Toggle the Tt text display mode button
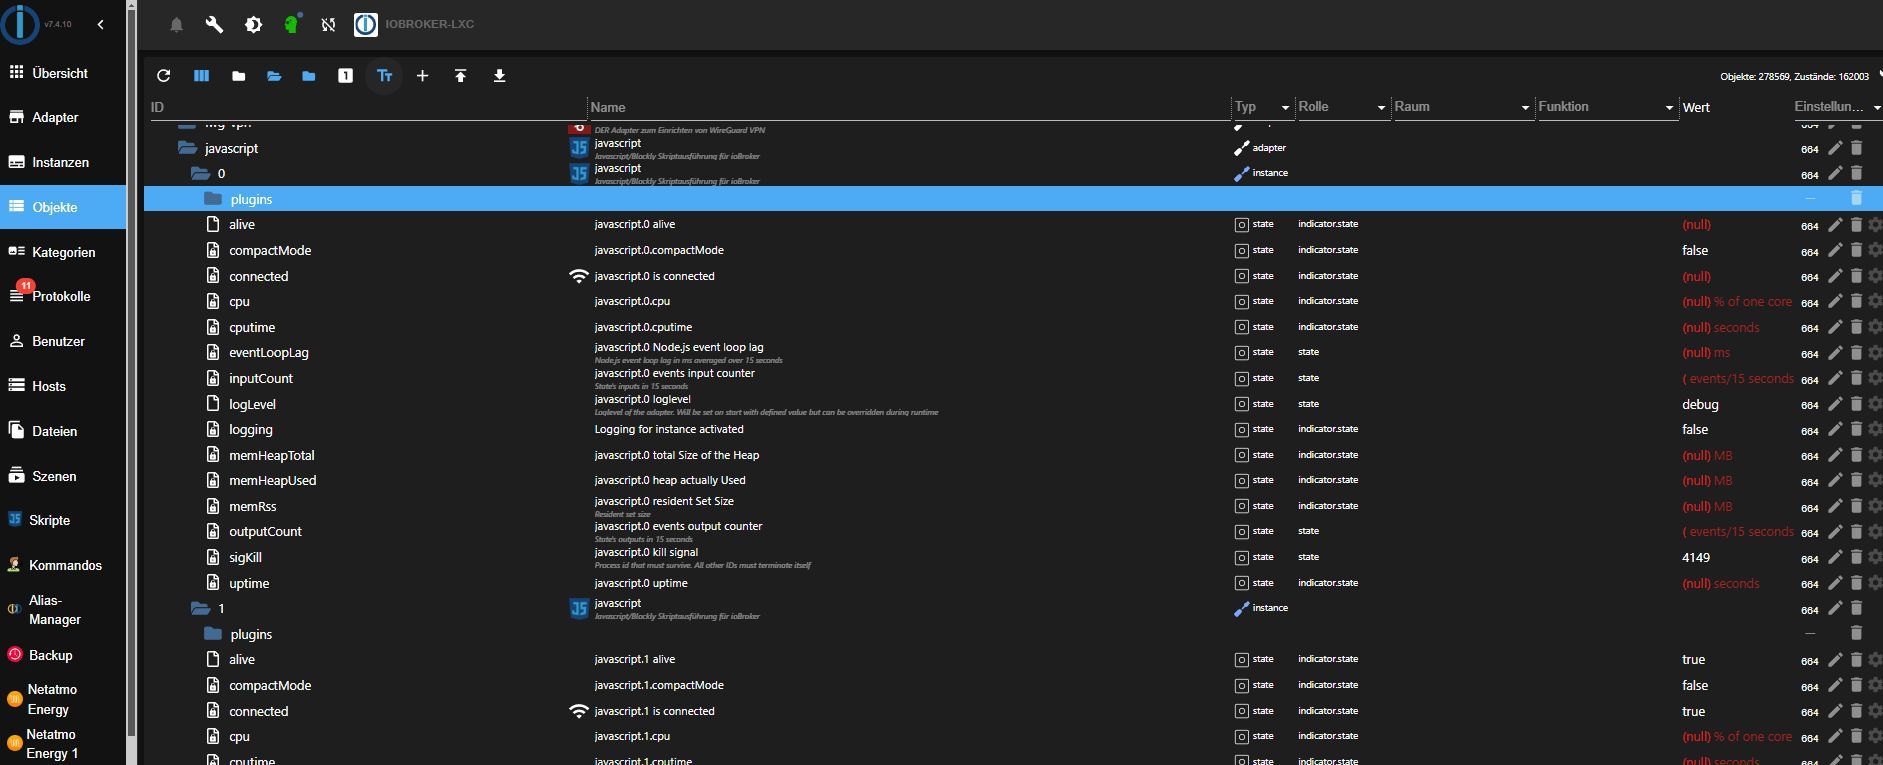 click(x=384, y=76)
